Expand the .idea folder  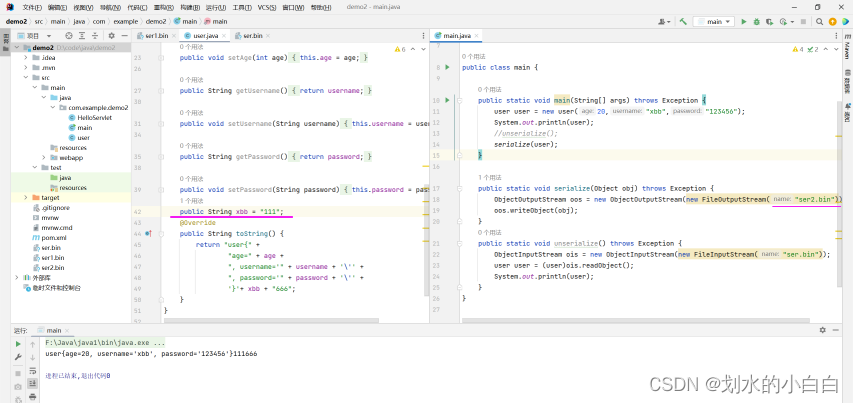26,58
